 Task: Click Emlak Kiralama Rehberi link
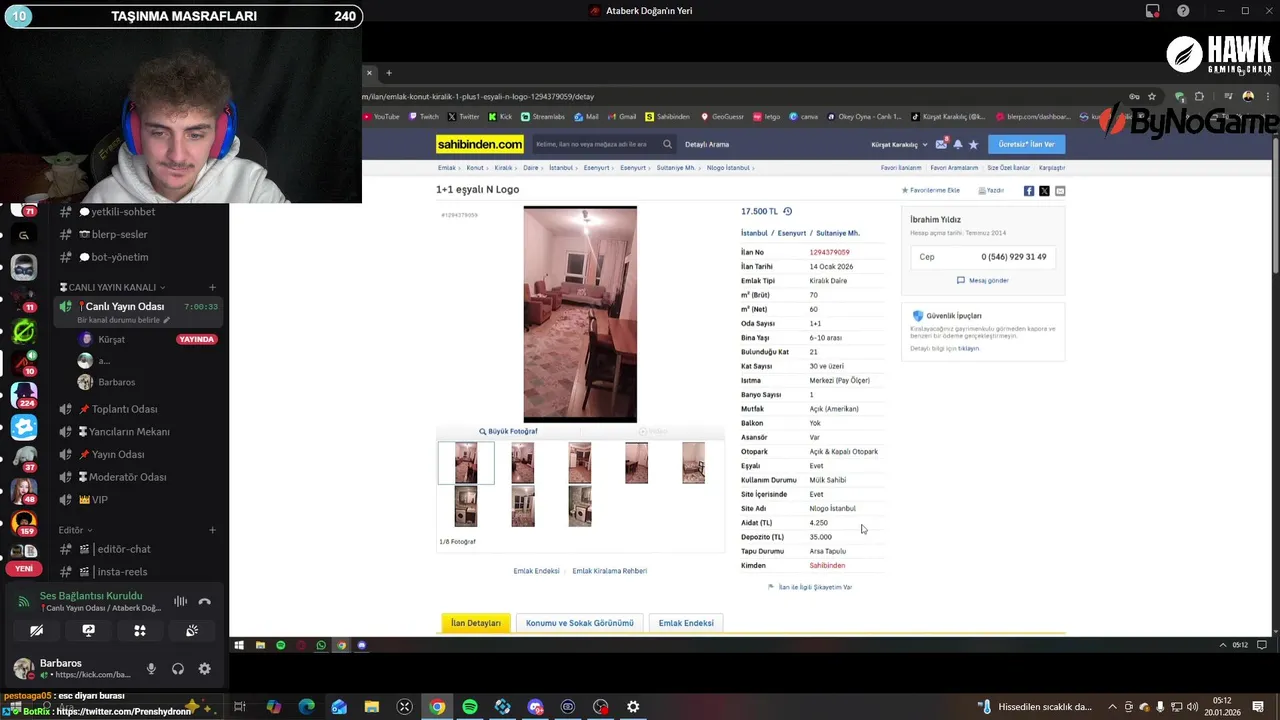click(609, 571)
